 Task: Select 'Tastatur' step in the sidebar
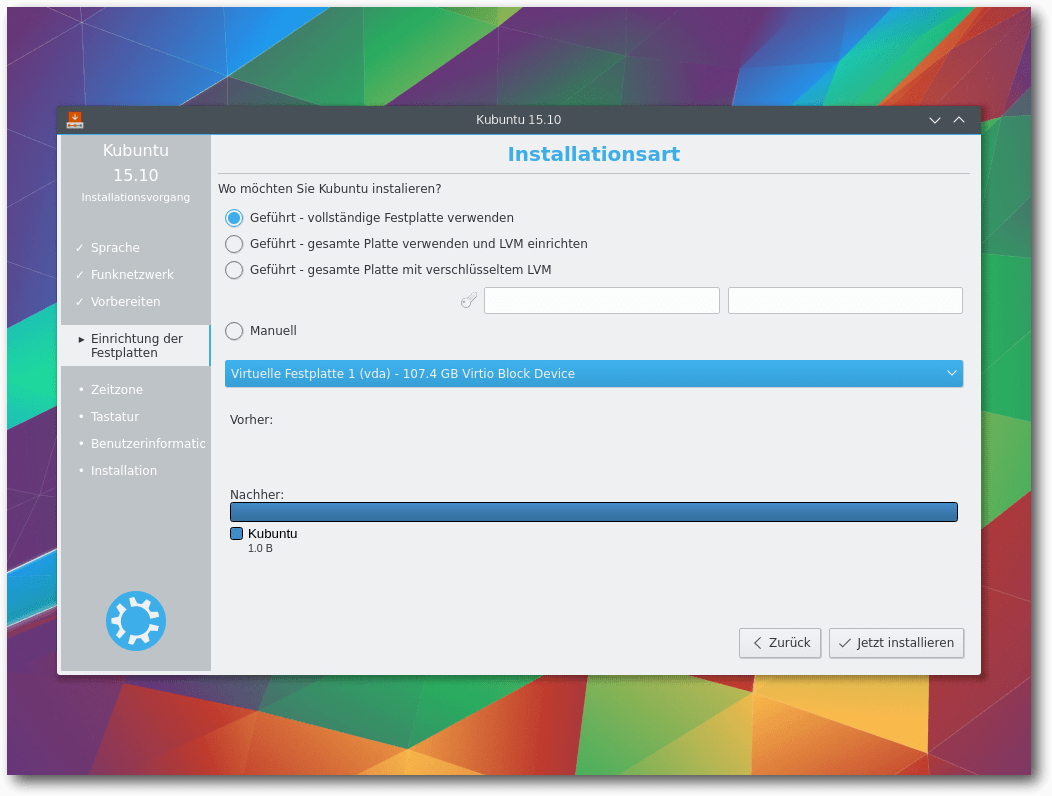(x=115, y=417)
